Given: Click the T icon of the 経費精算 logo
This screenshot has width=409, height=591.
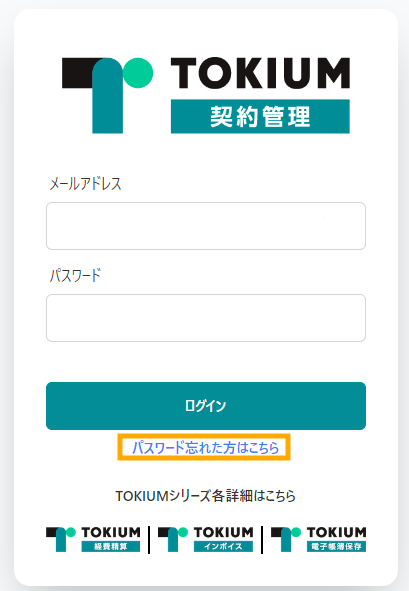Looking at the screenshot, I should click(61, 539).
